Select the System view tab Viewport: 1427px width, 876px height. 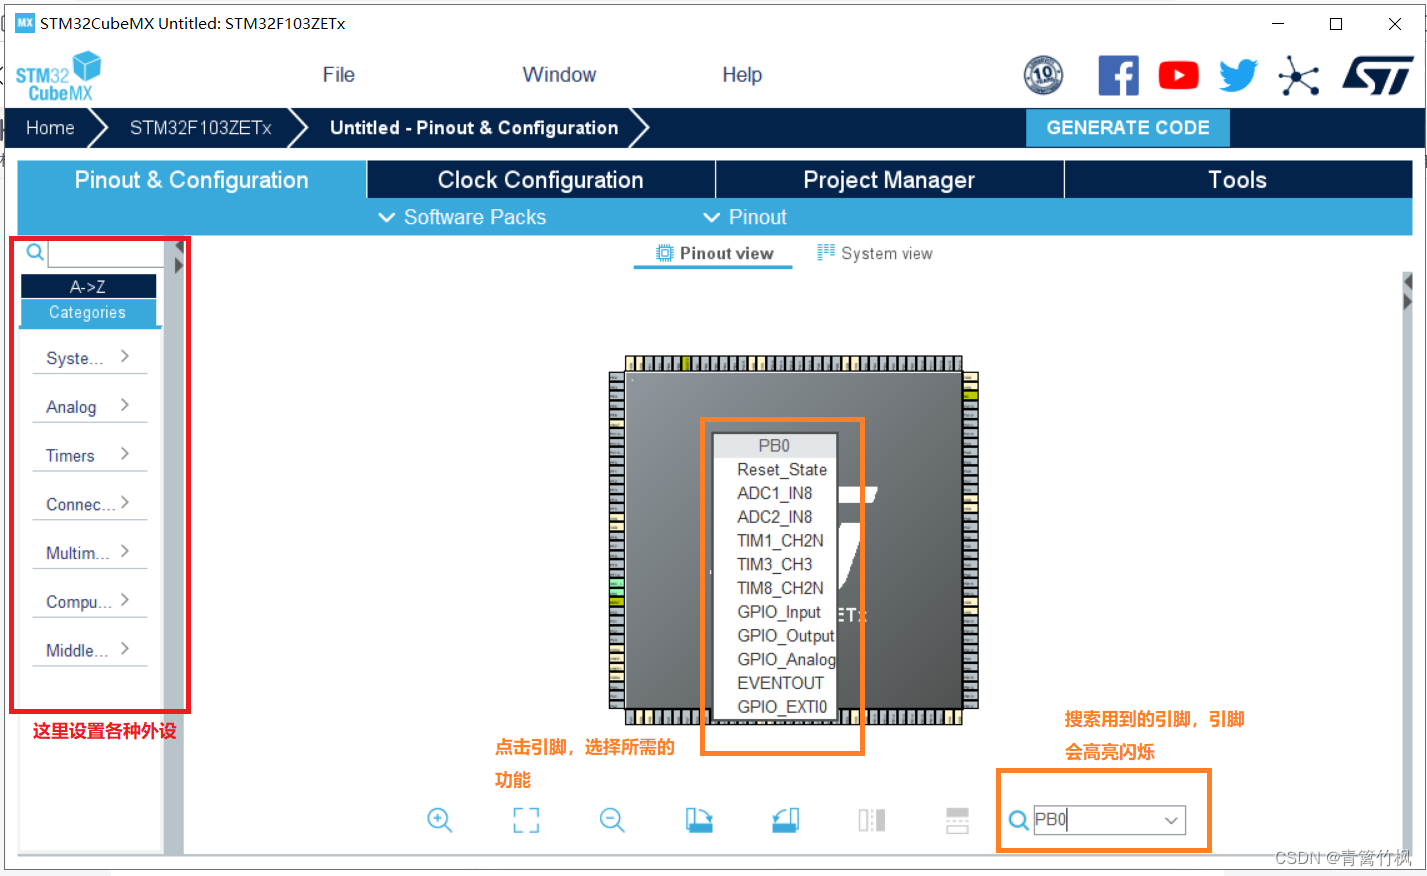point(875,253)
